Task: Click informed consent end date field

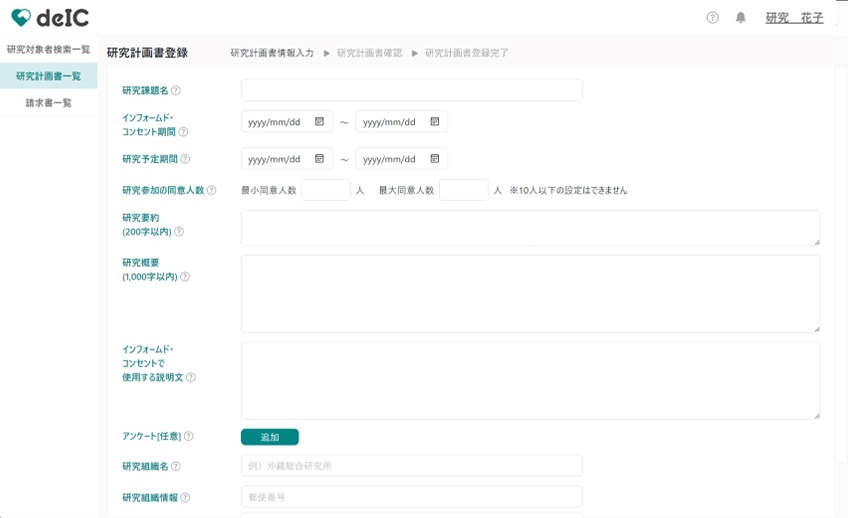Action: (x=401, y=122)
